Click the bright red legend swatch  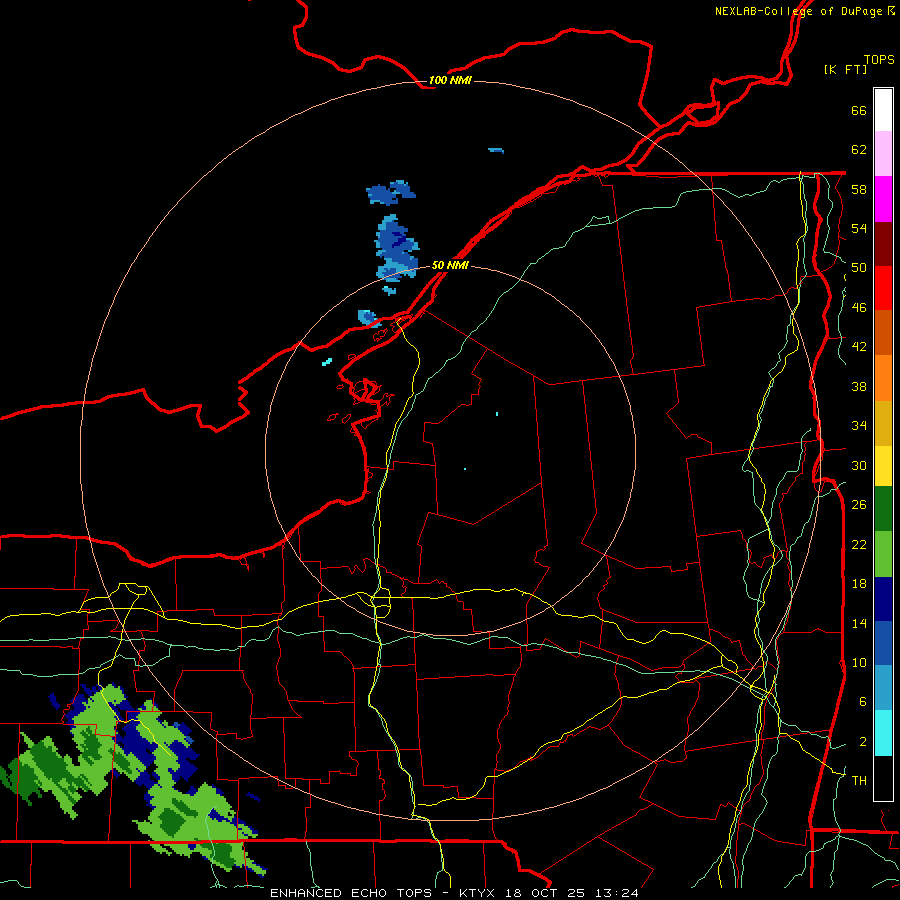883,288
